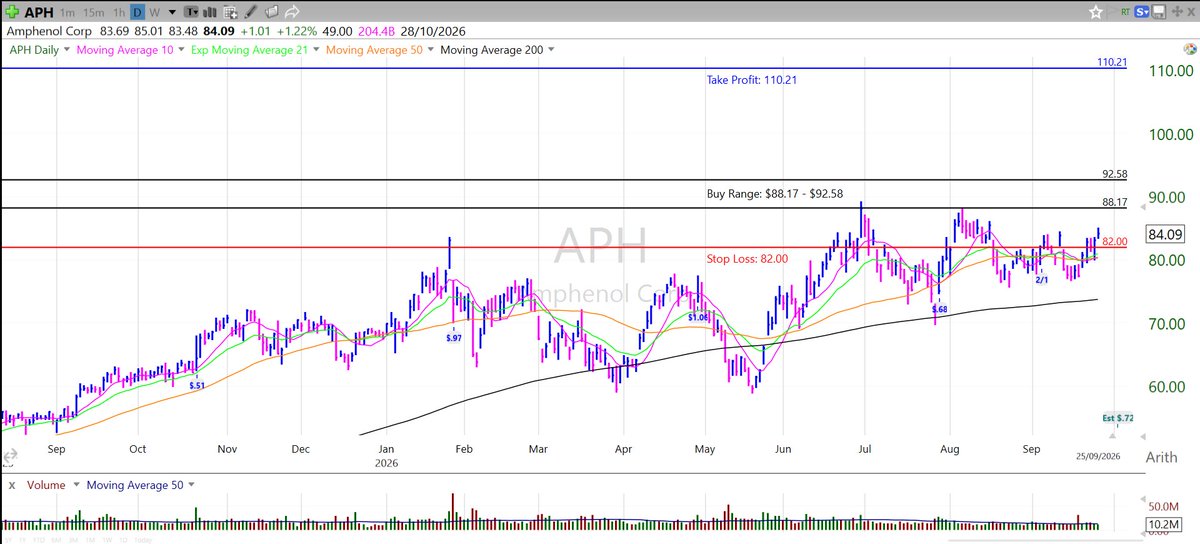
Task: Click the red 82.00 price tag
Action: tap(1115, 241)
